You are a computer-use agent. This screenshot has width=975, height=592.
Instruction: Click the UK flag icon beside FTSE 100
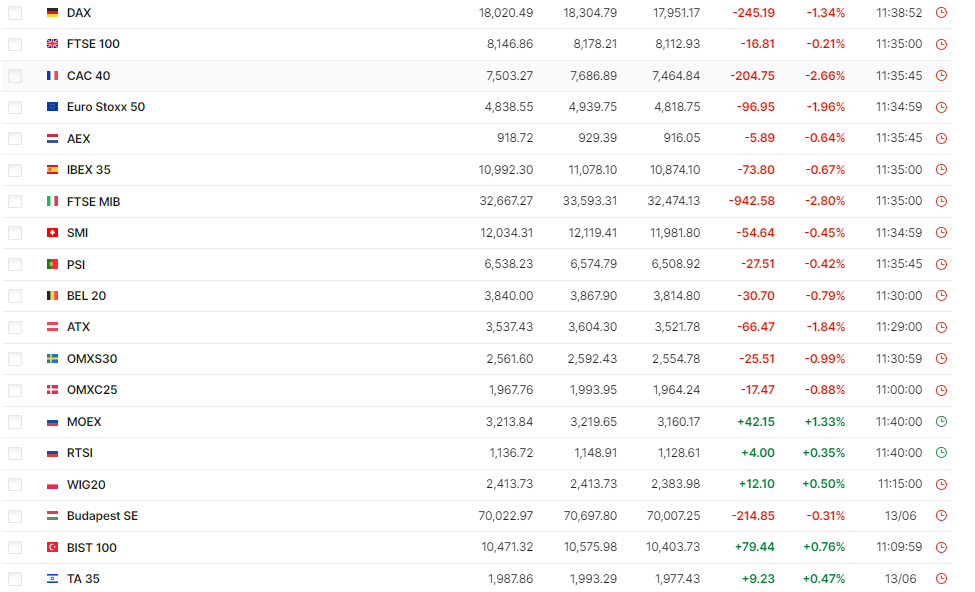tap(52, 44)
